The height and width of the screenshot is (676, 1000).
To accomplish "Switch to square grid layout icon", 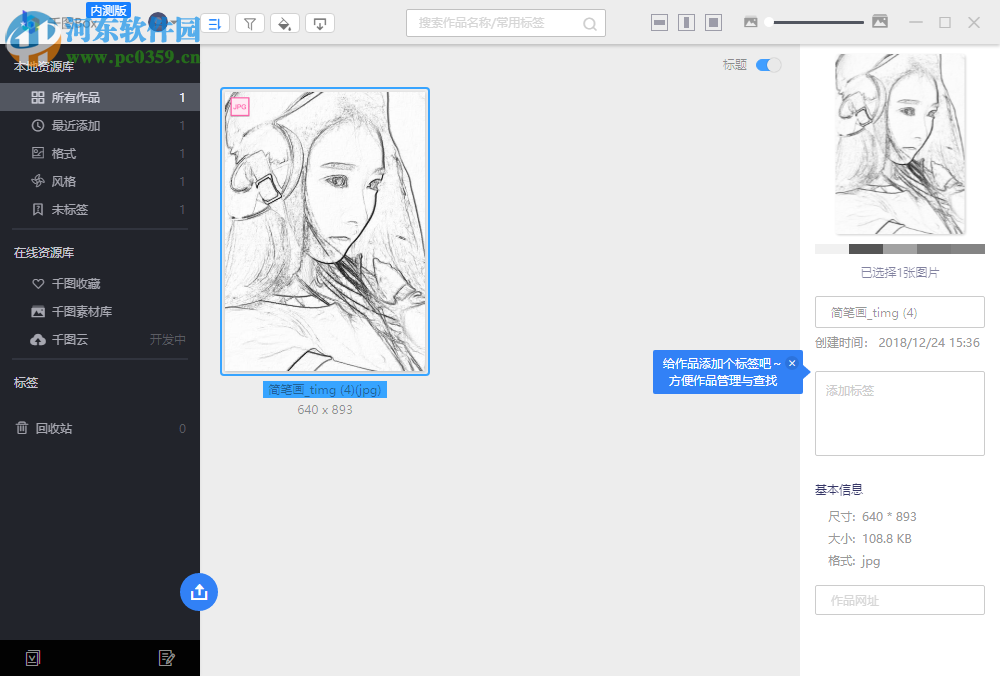I will tap(714, 23).
